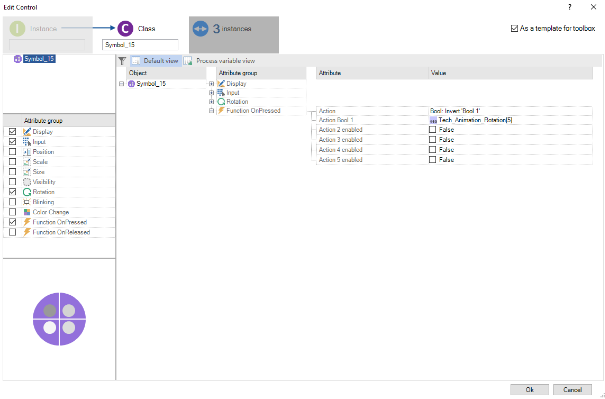Image resolution: width=605 pixels, height=399 pixels.
Task: Collapse the Function OnPressed group in grid
Action: click(211, 111)
